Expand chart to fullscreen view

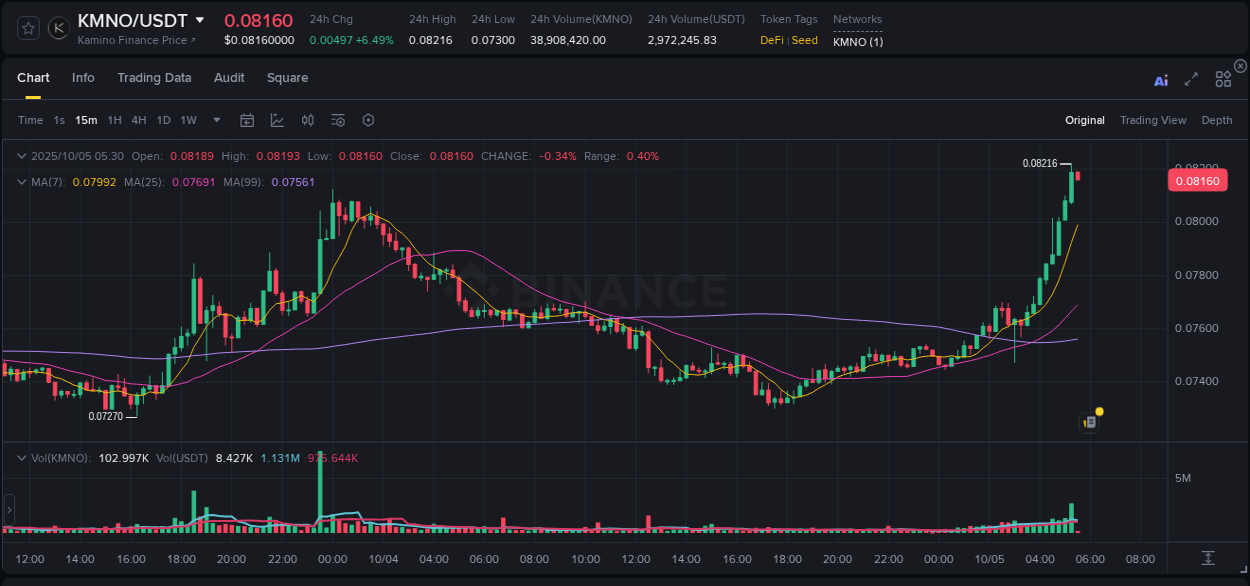[1191, 79]
